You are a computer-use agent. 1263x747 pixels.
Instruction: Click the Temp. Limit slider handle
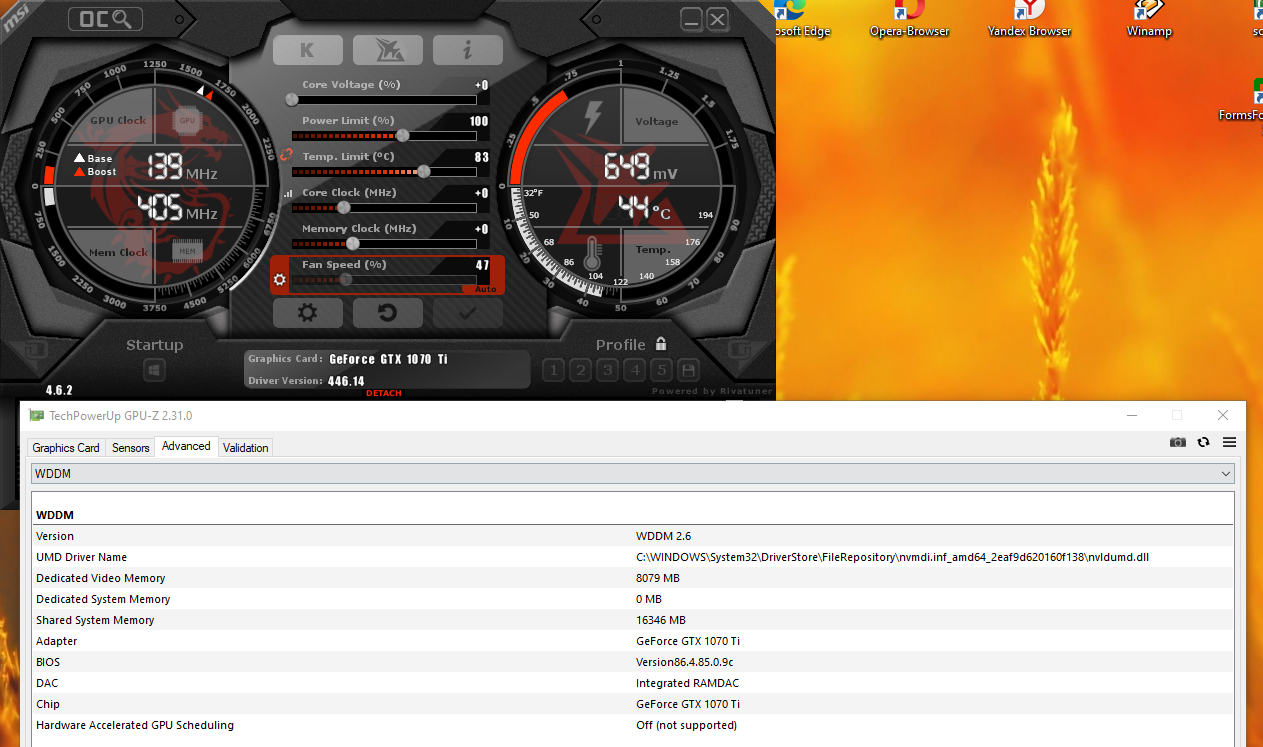click(x=424, y=171)
